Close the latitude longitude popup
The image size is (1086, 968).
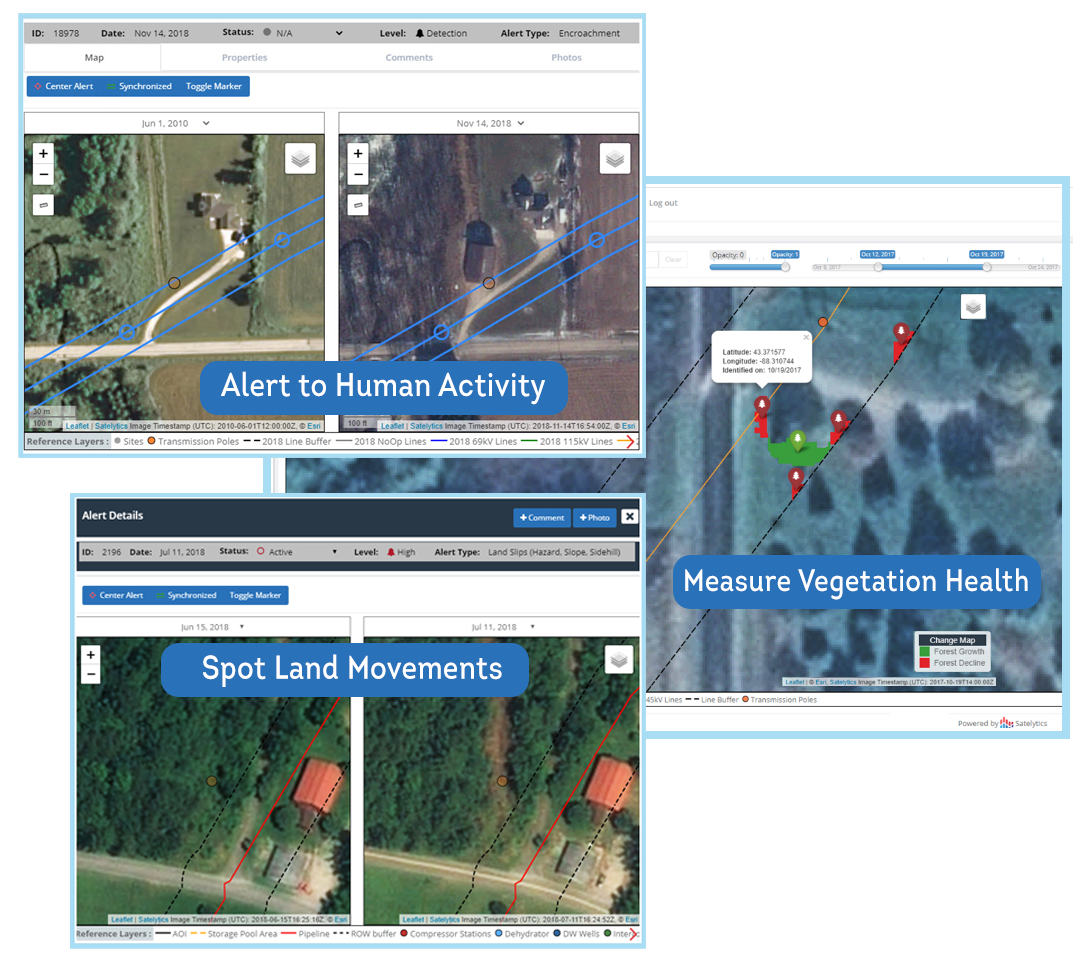[806, 338]
